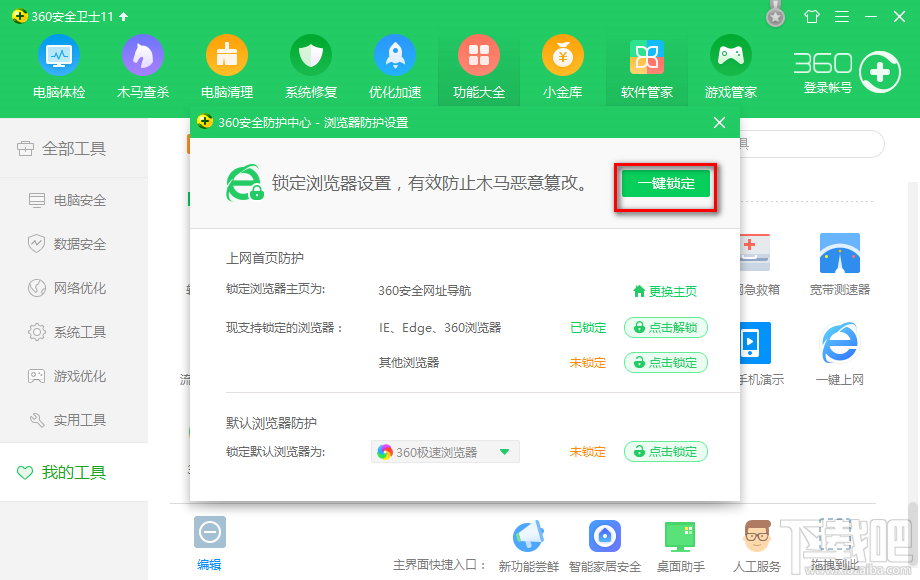Start 优化加速 speed optimization
Viewport: 920px width, 580px height.
394,66
